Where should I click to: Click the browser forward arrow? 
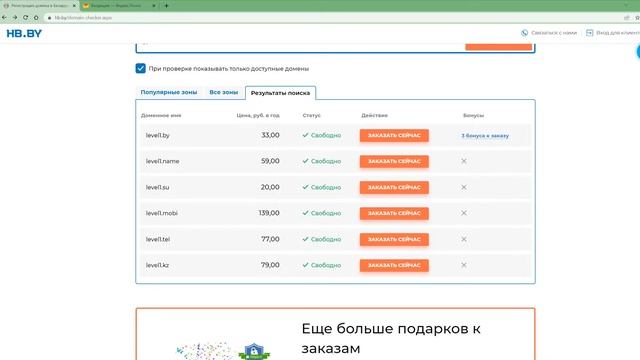tap(15, 18)
